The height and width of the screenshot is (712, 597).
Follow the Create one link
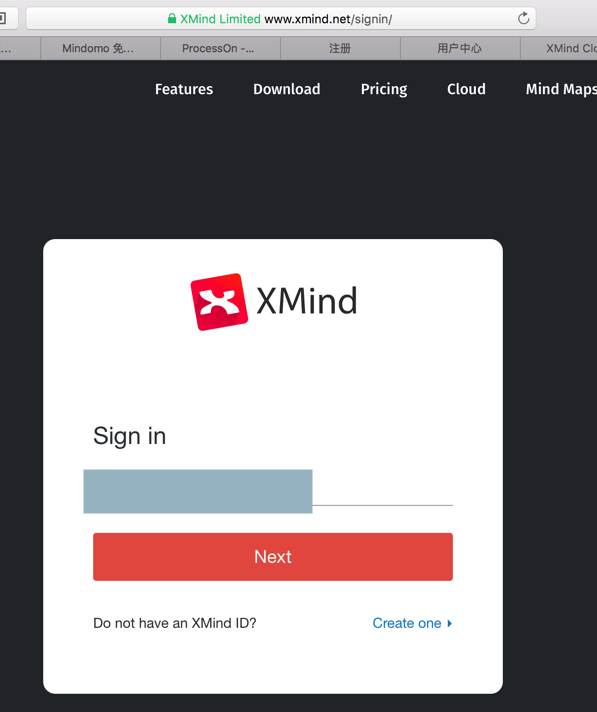coord(407,623)
